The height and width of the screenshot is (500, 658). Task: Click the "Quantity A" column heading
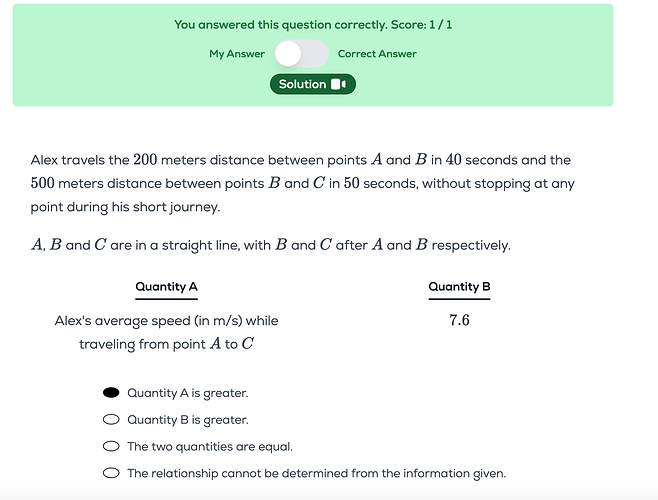pos(166,287)
